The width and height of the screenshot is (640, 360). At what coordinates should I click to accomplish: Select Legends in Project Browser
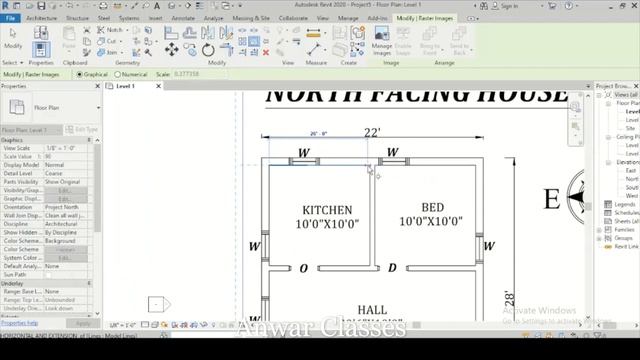624,204
